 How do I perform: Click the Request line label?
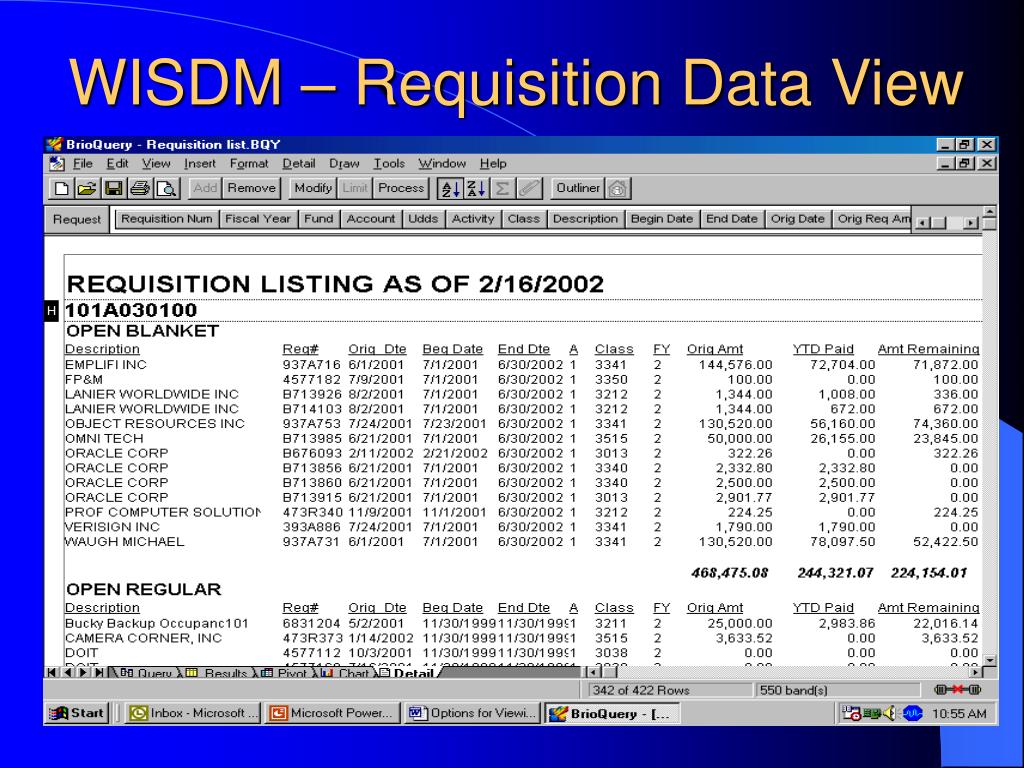point(77,219)
